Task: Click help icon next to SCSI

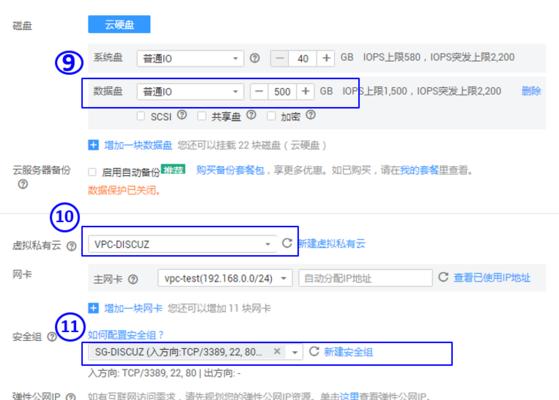Action: click(182, 115)
